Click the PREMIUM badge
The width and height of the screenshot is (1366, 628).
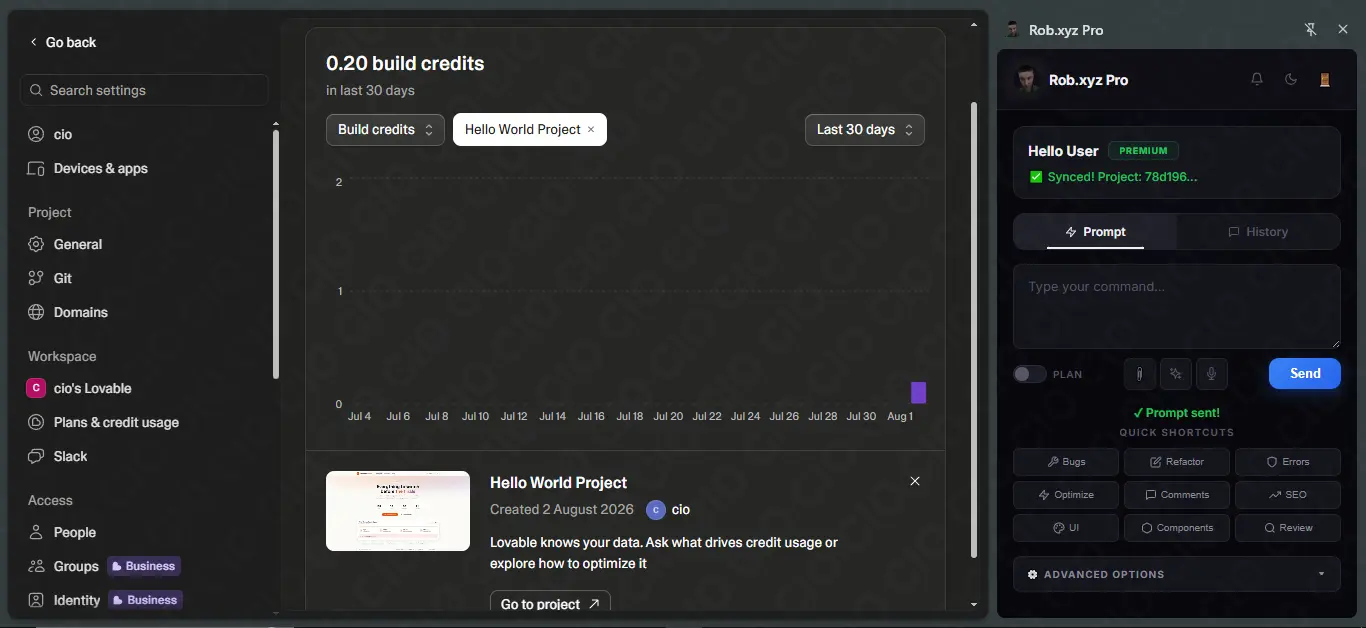click(x=1143, y=151)
